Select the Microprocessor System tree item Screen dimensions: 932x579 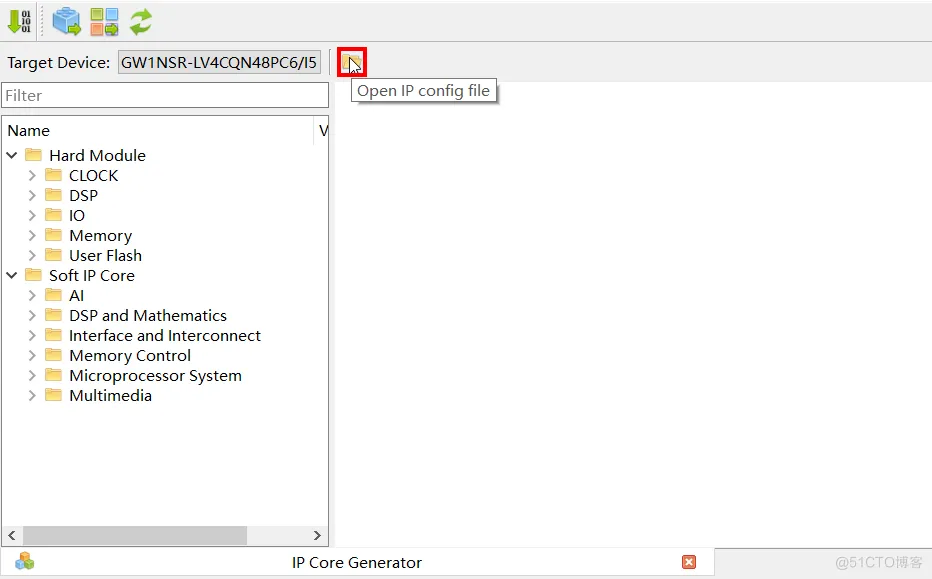pos(155,376)
